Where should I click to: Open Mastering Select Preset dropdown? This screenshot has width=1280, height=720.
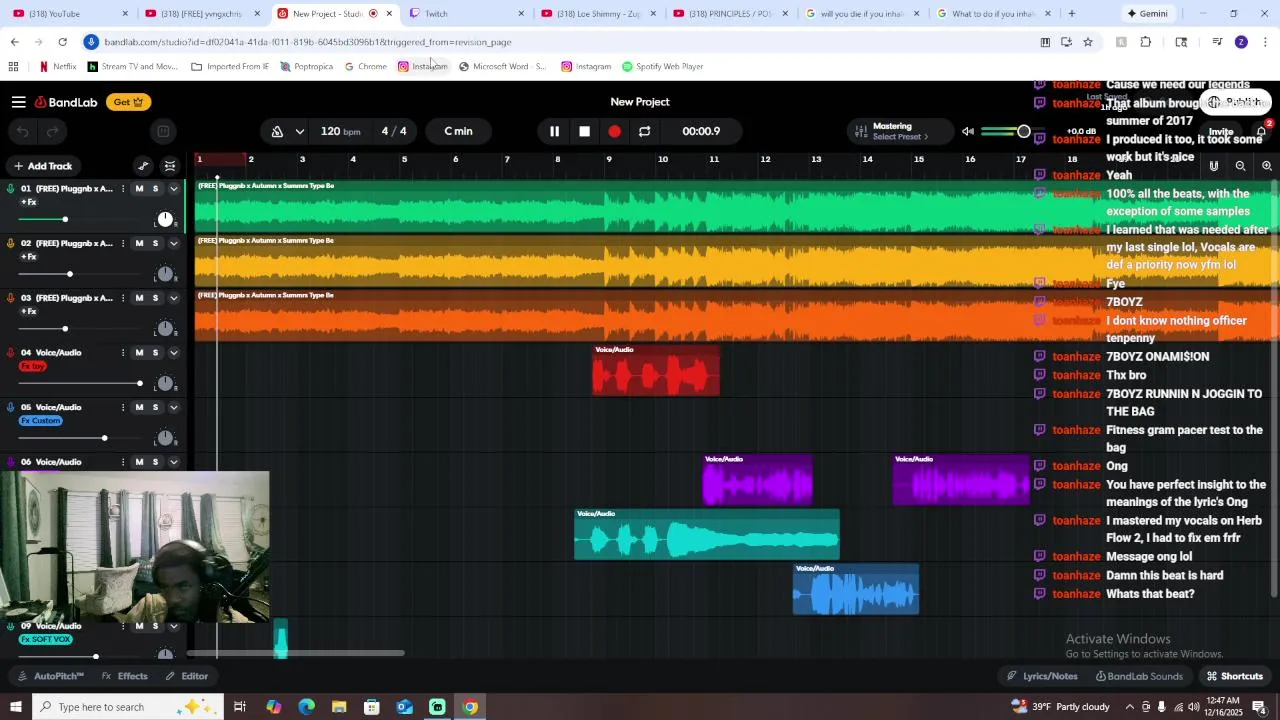click(x=900, y=137)
